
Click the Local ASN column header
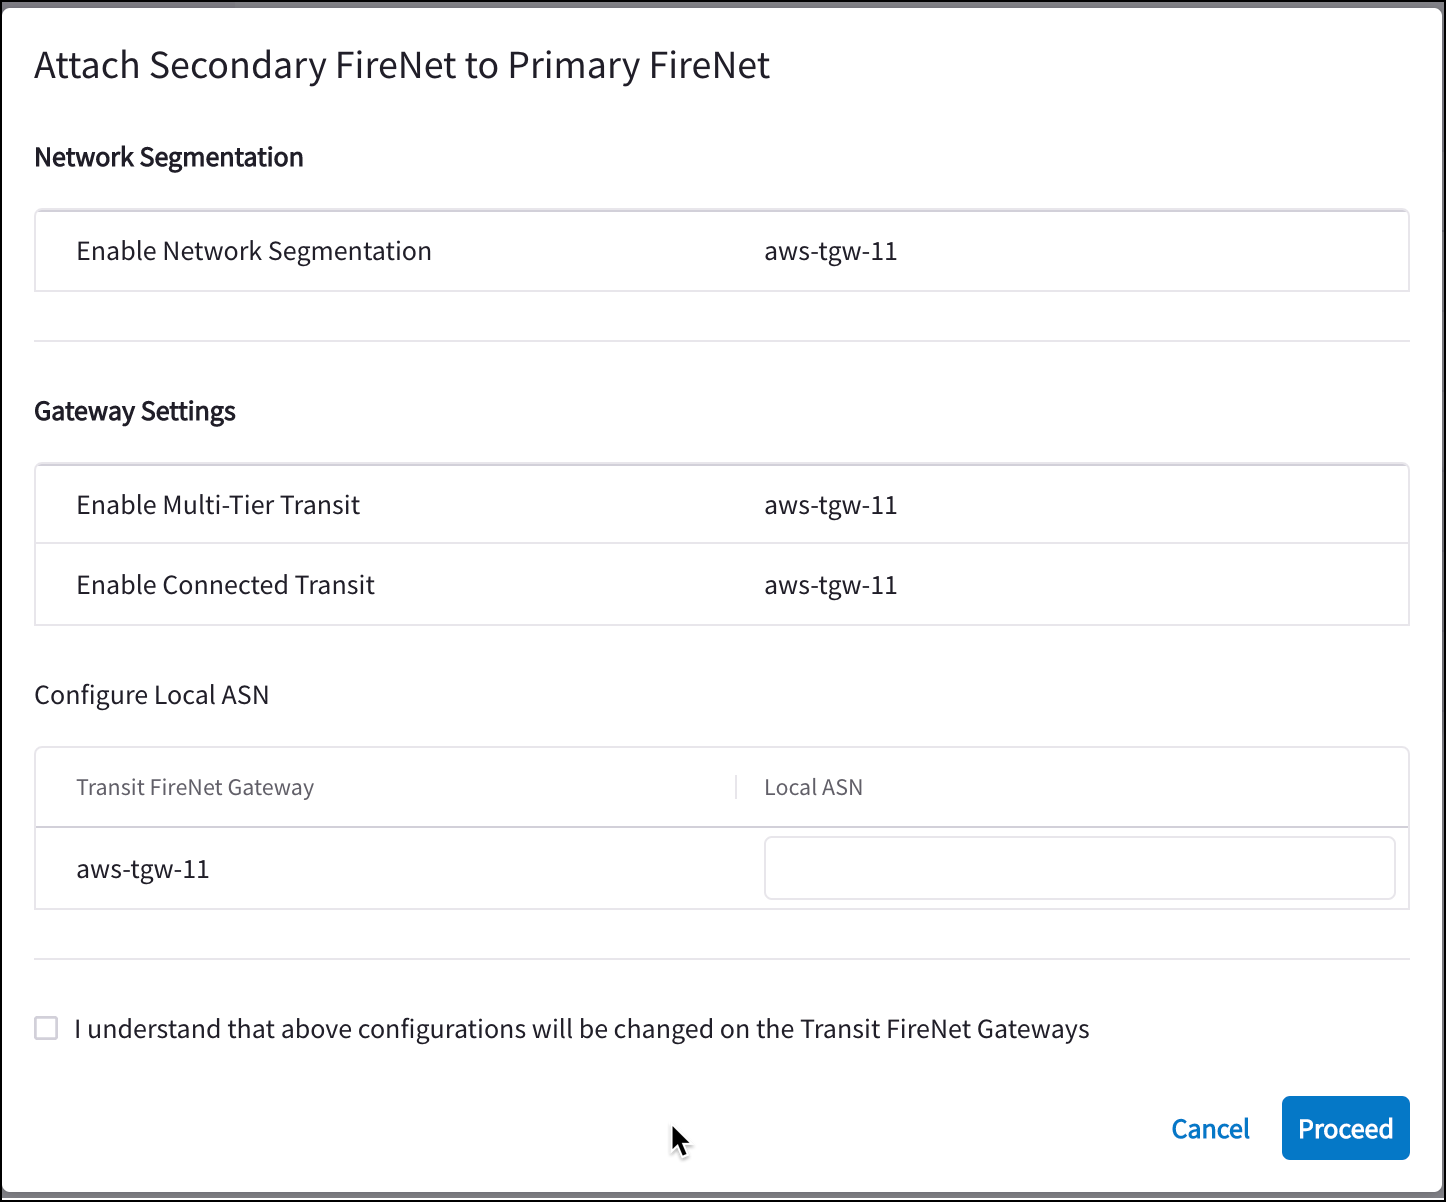coord(813,787)
